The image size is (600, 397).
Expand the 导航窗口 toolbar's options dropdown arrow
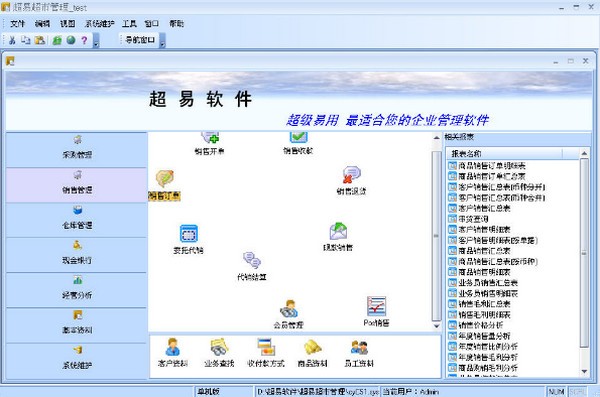pyautogui.click(x=163, y=41)
